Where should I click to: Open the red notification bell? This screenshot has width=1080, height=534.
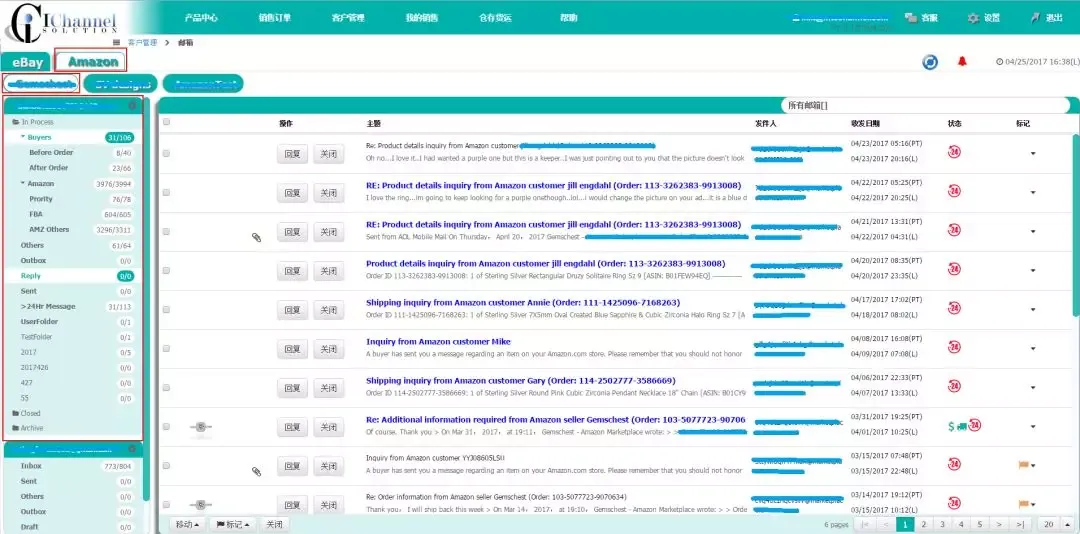click(x=962, y=61)
